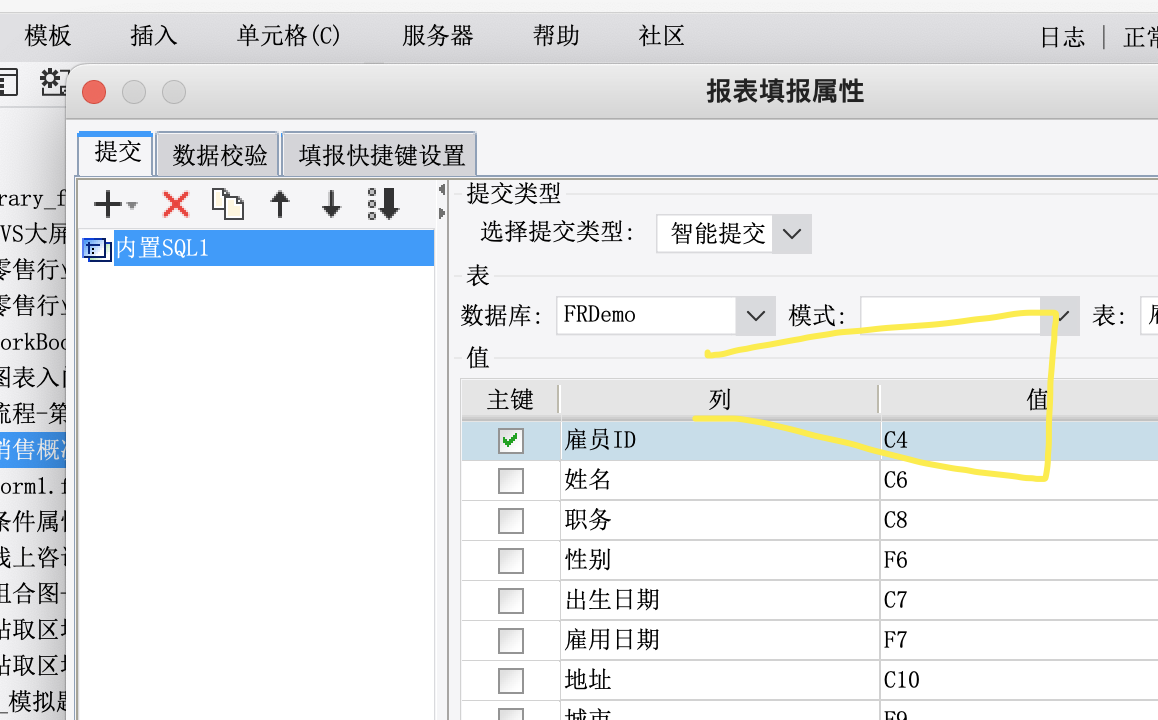Switch to the 提交 tab
Screen dimensions: 1158x720
pyautogui.click(x=116, y=153)
